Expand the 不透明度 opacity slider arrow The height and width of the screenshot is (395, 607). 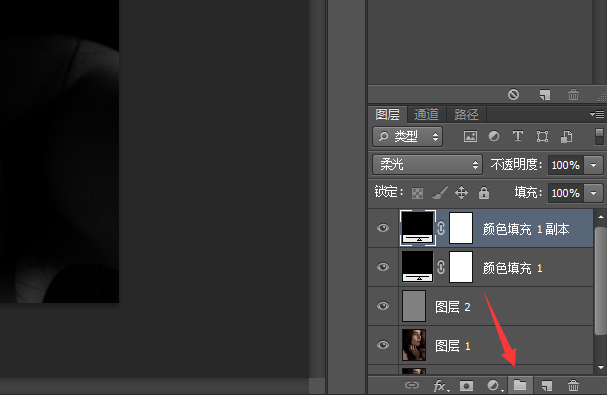593,165
